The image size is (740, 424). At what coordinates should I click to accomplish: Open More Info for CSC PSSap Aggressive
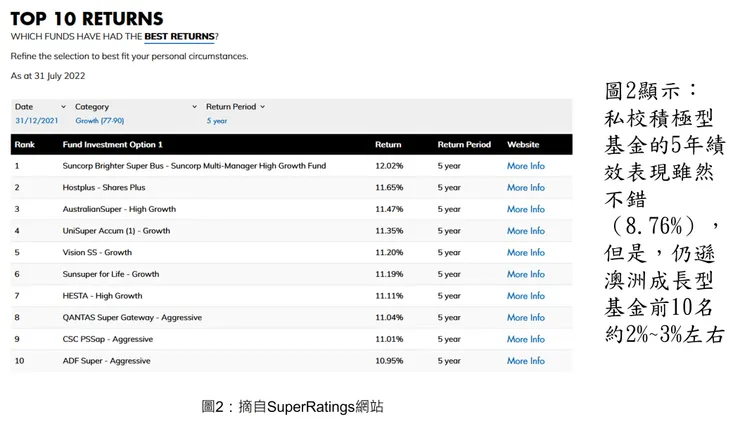click(x=526, y=339)
